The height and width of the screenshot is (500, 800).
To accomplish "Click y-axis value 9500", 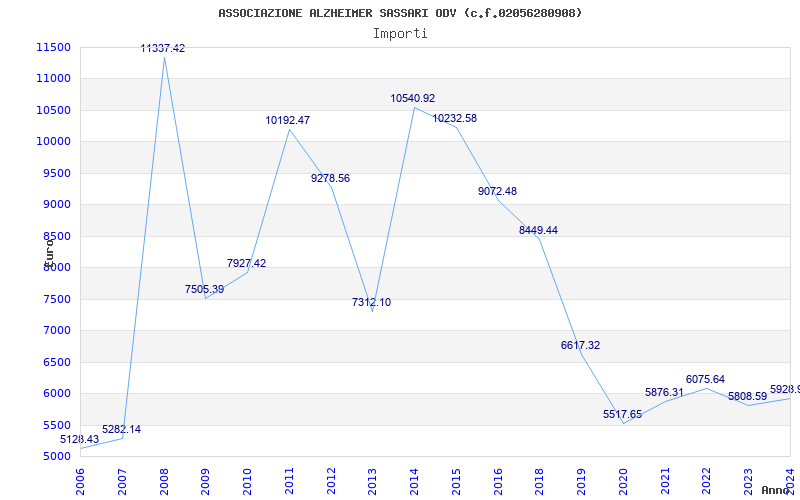I will pos(56,173).
